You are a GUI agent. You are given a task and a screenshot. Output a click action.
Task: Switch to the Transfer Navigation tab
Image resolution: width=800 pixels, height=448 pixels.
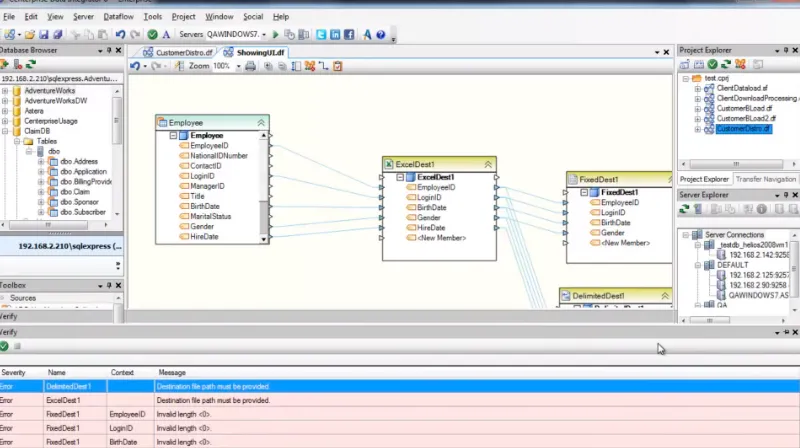coord(765,179)
